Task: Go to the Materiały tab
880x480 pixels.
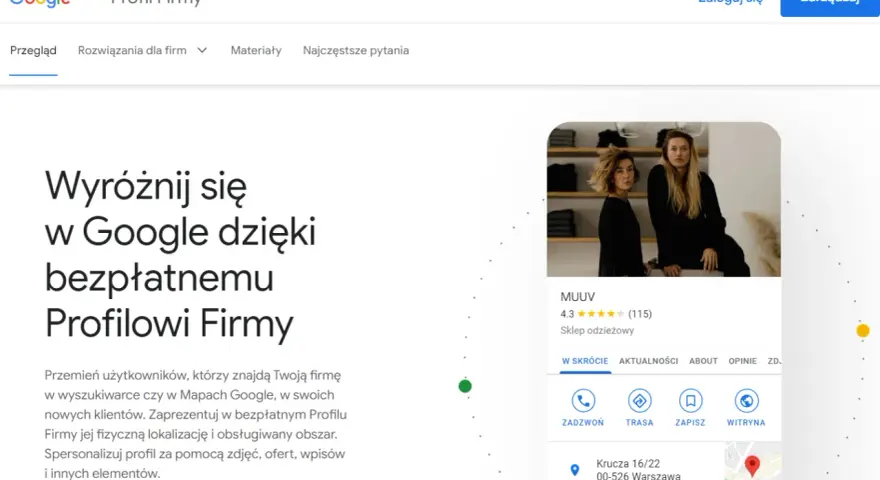Action: pos(256,51)
